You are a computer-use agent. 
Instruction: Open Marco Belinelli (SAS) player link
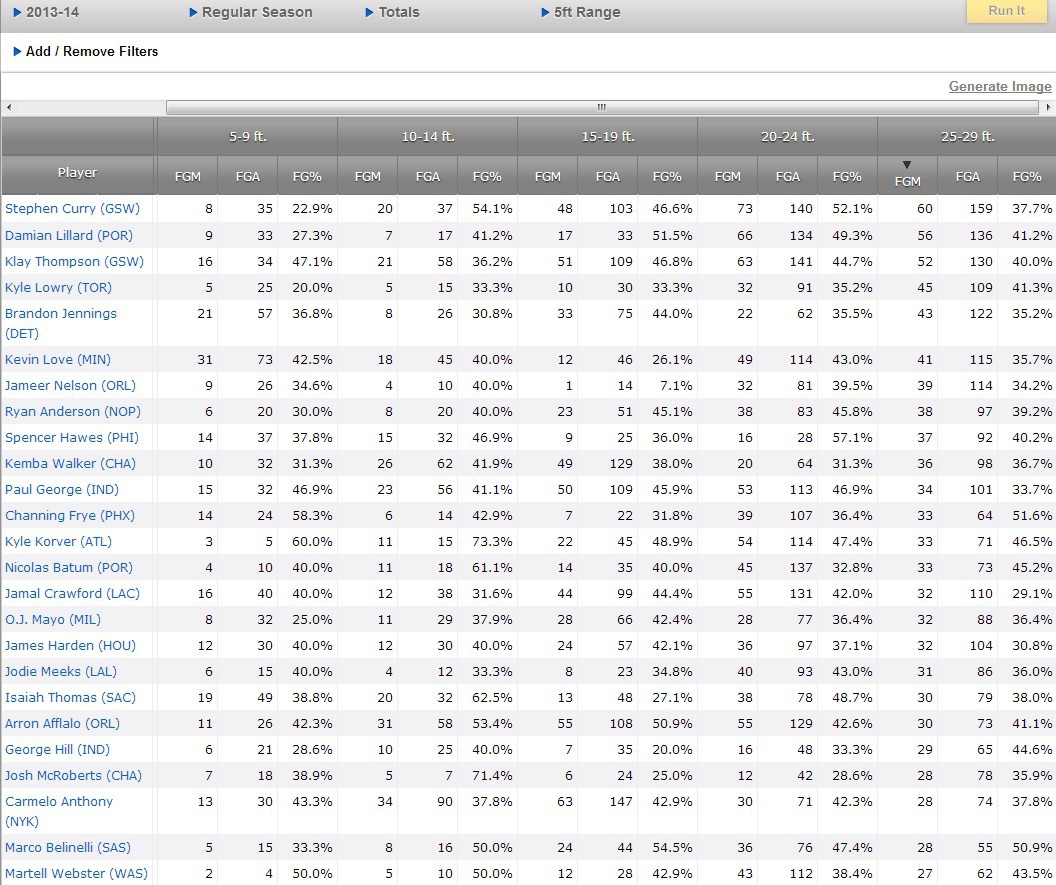pos(68,848)
